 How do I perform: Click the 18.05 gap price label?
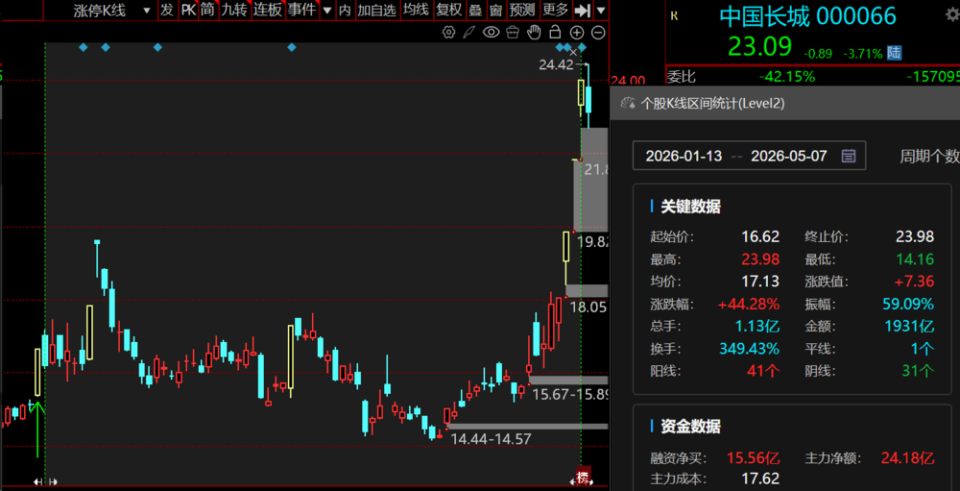tap(588, 307)
